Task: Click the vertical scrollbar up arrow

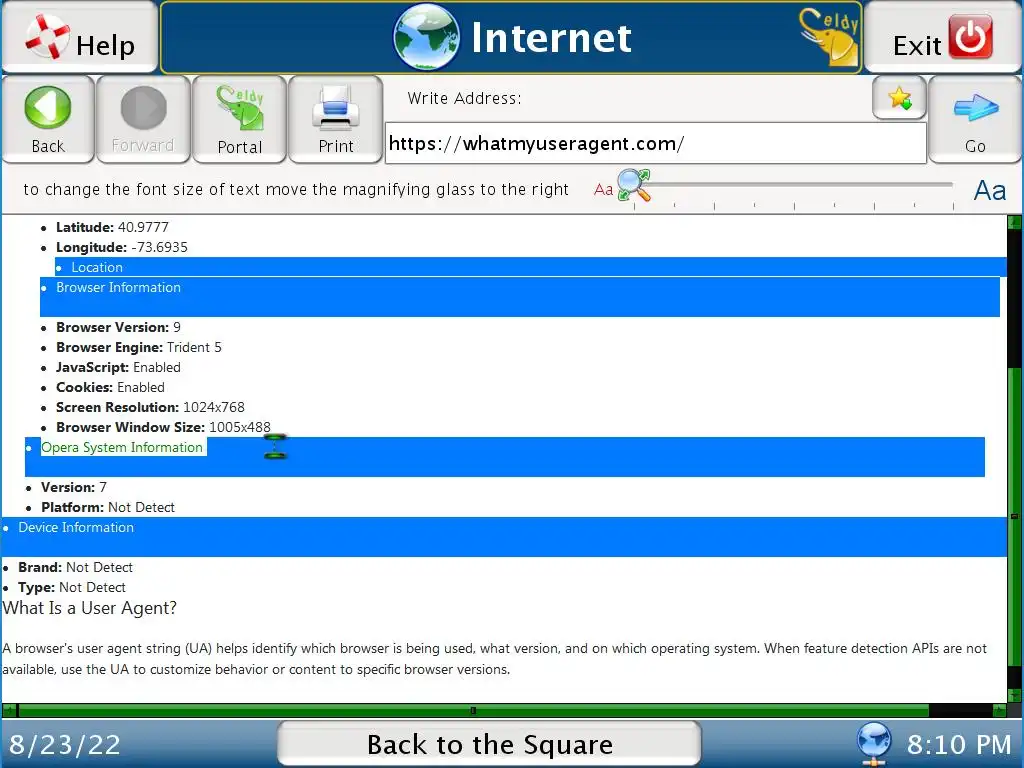Action: pos(1014,222)
